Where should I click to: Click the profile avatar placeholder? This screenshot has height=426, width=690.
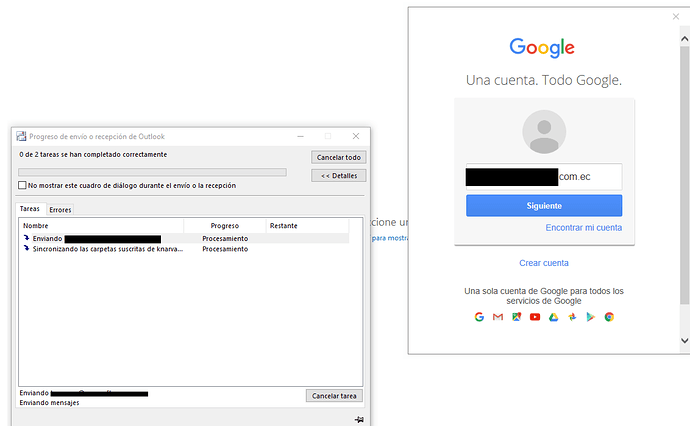click(544, 132)
